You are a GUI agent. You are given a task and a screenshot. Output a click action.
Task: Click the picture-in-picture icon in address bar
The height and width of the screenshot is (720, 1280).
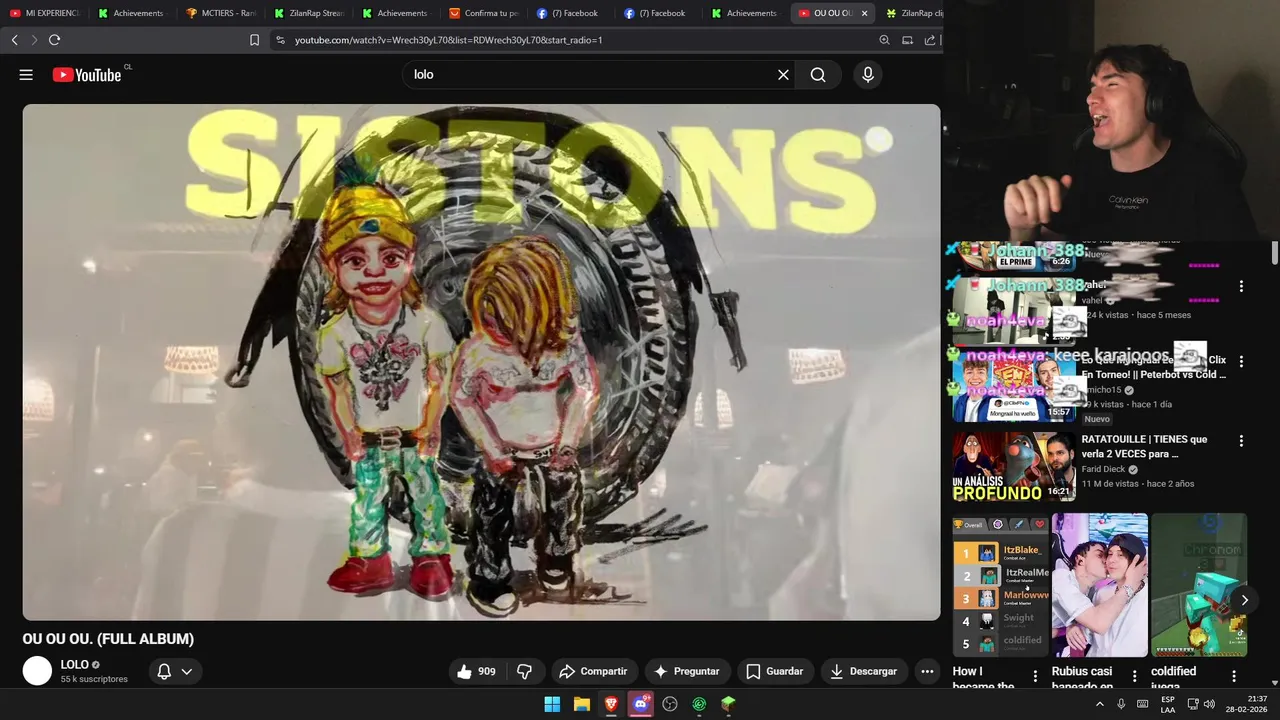click(907, 40)
